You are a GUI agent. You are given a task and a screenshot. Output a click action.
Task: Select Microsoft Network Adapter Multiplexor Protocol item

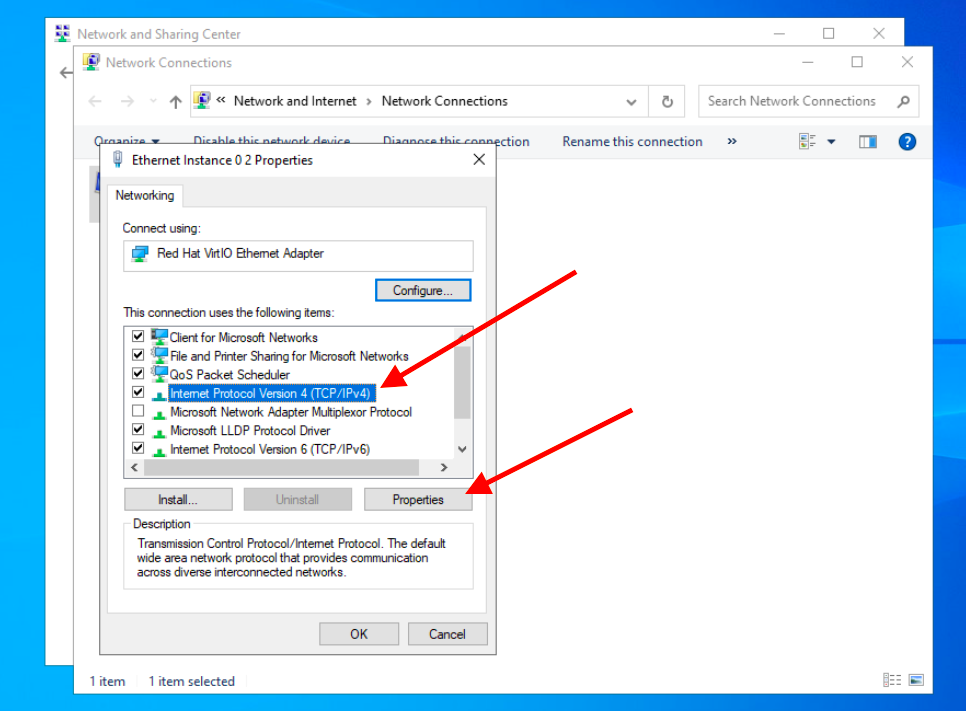[291, 412]
